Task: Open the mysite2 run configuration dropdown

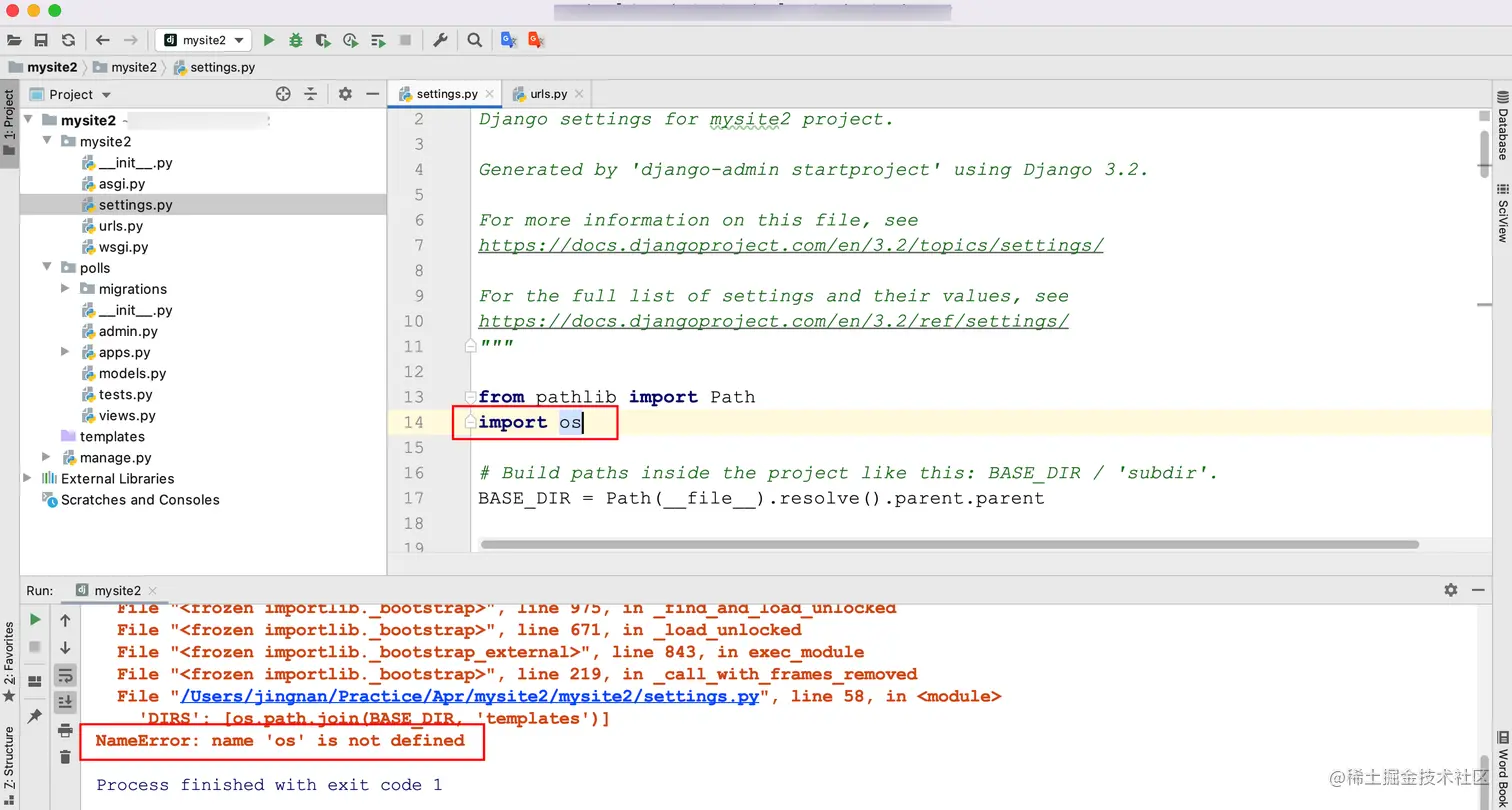Action: tap(203, 40)
